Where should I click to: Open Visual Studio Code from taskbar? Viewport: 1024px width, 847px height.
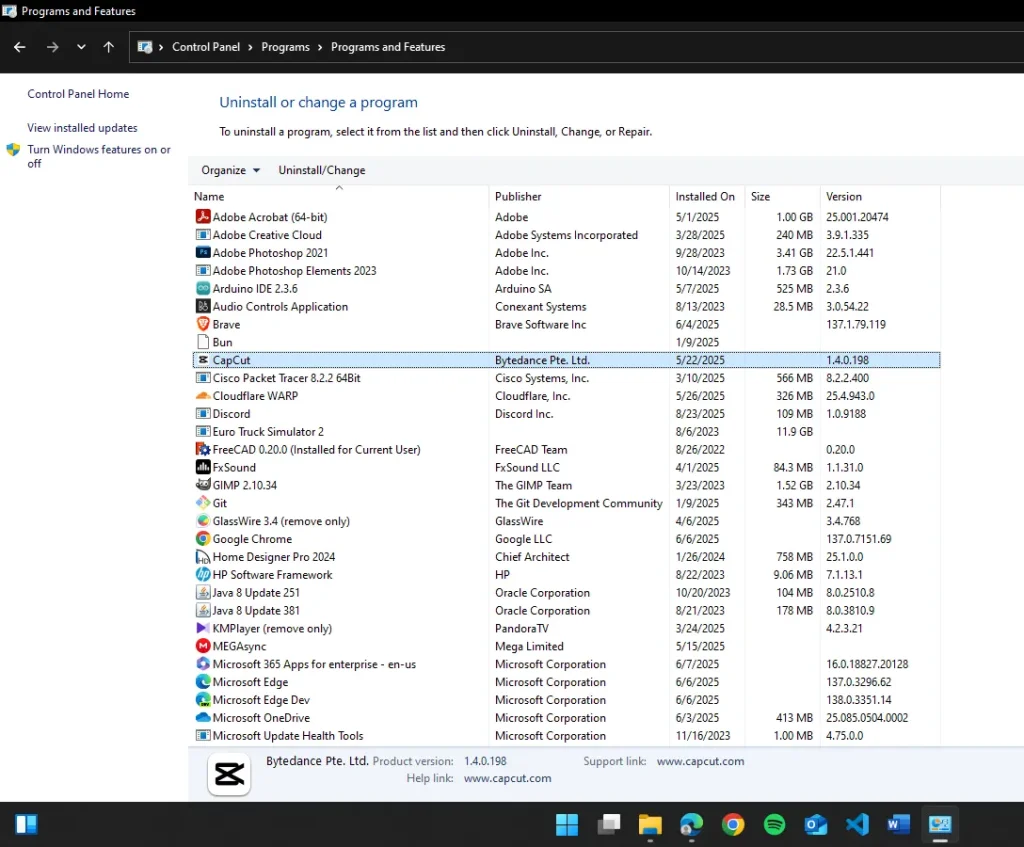click(857, 825)
